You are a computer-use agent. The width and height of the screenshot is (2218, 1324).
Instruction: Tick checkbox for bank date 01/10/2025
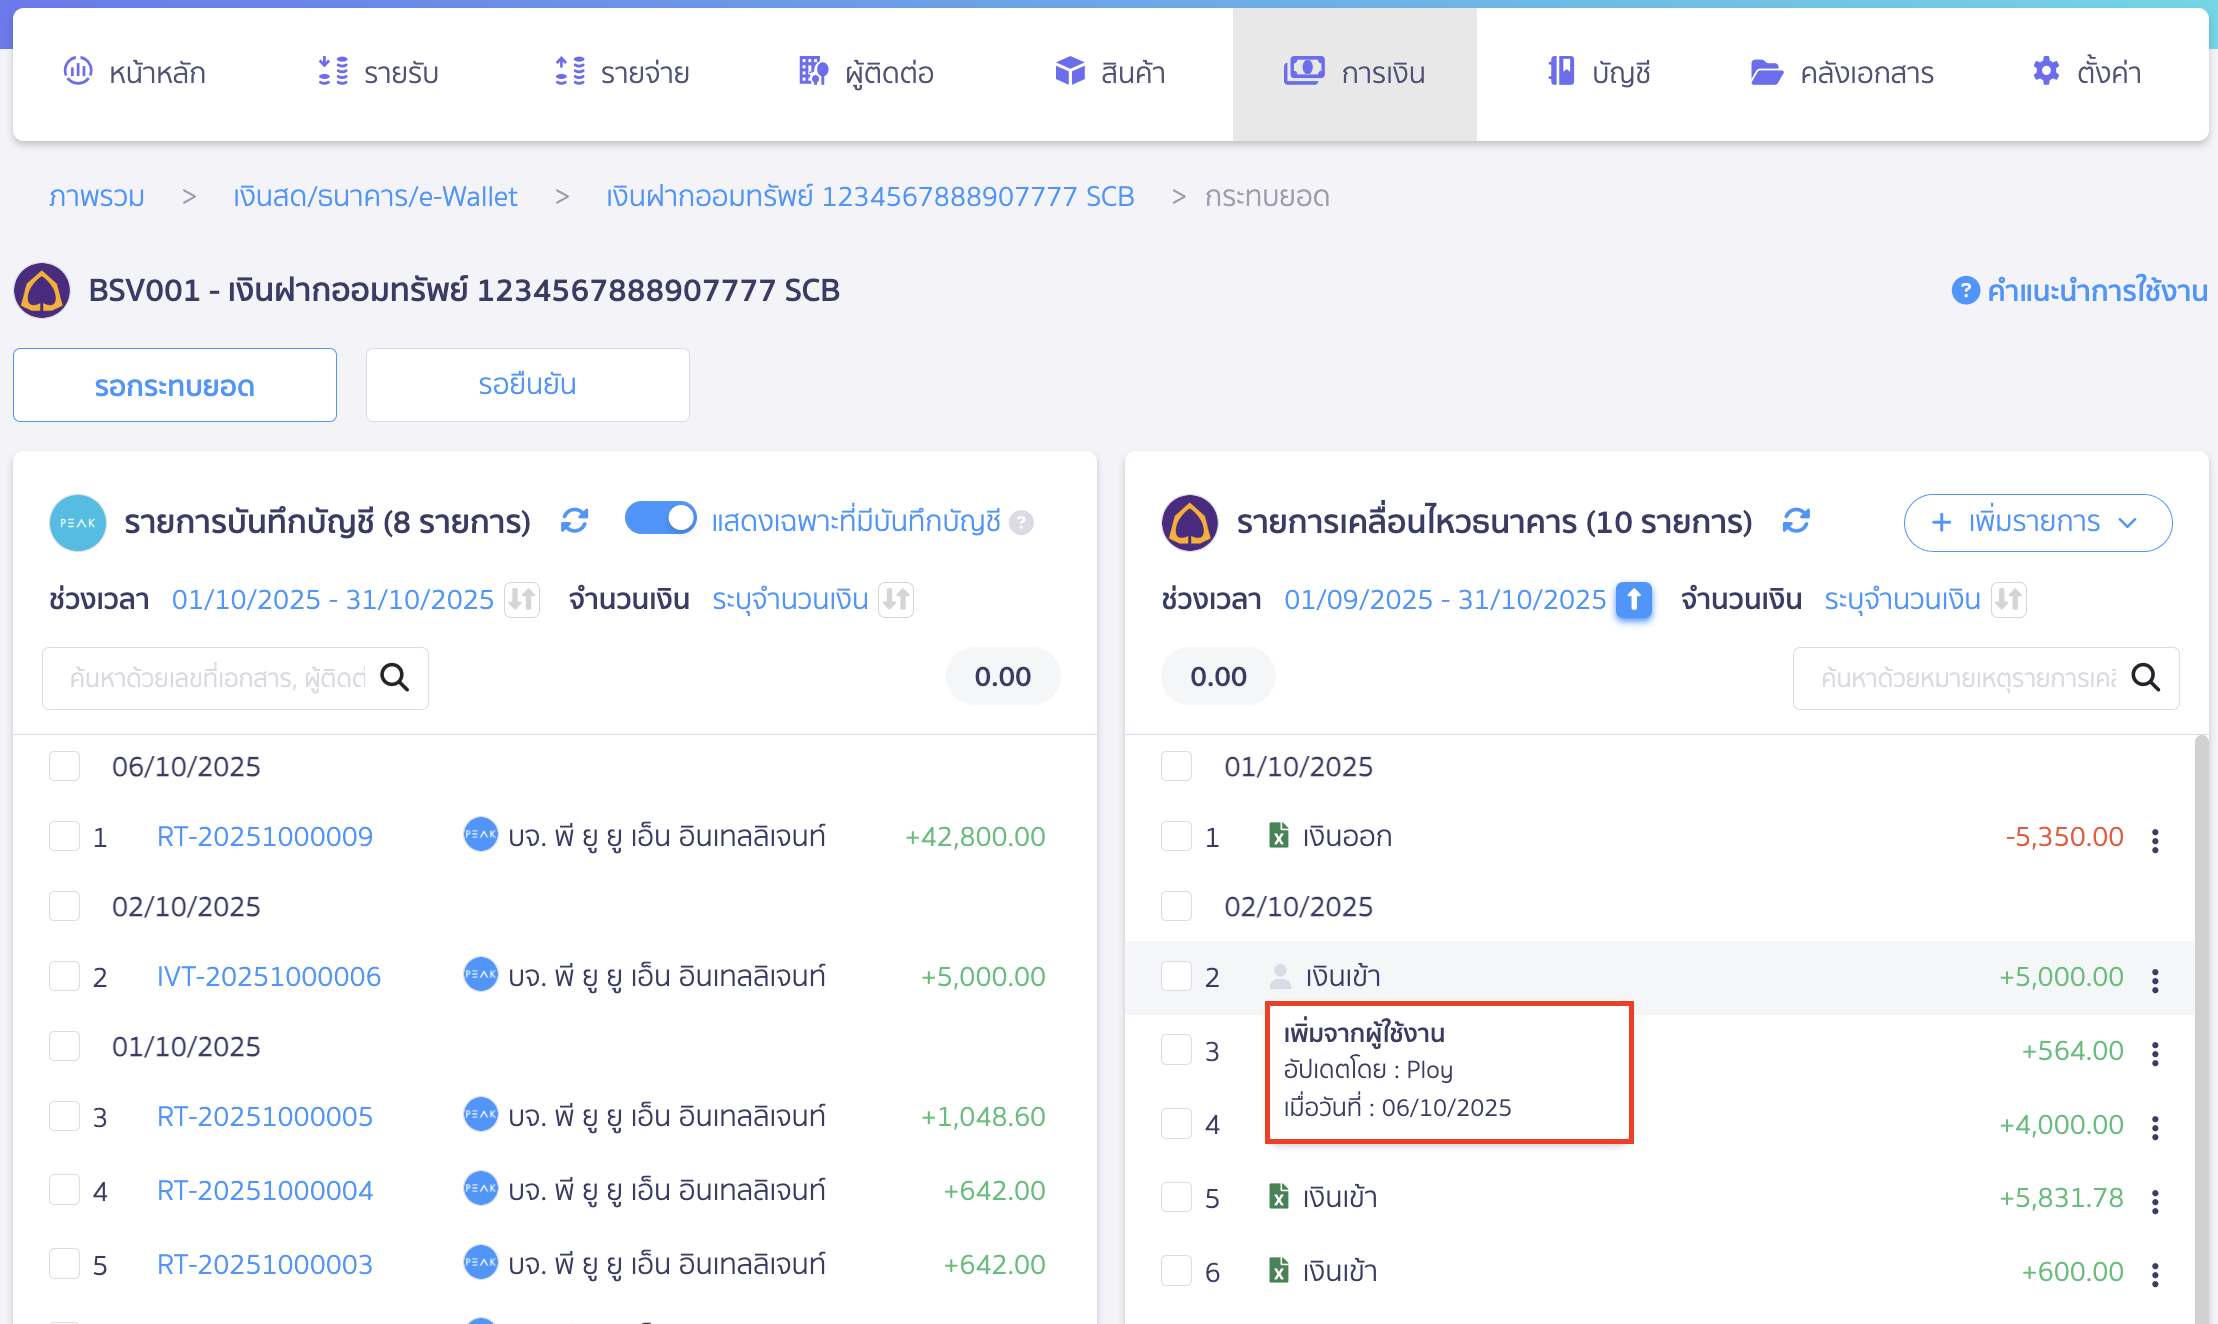(1177, 766)
